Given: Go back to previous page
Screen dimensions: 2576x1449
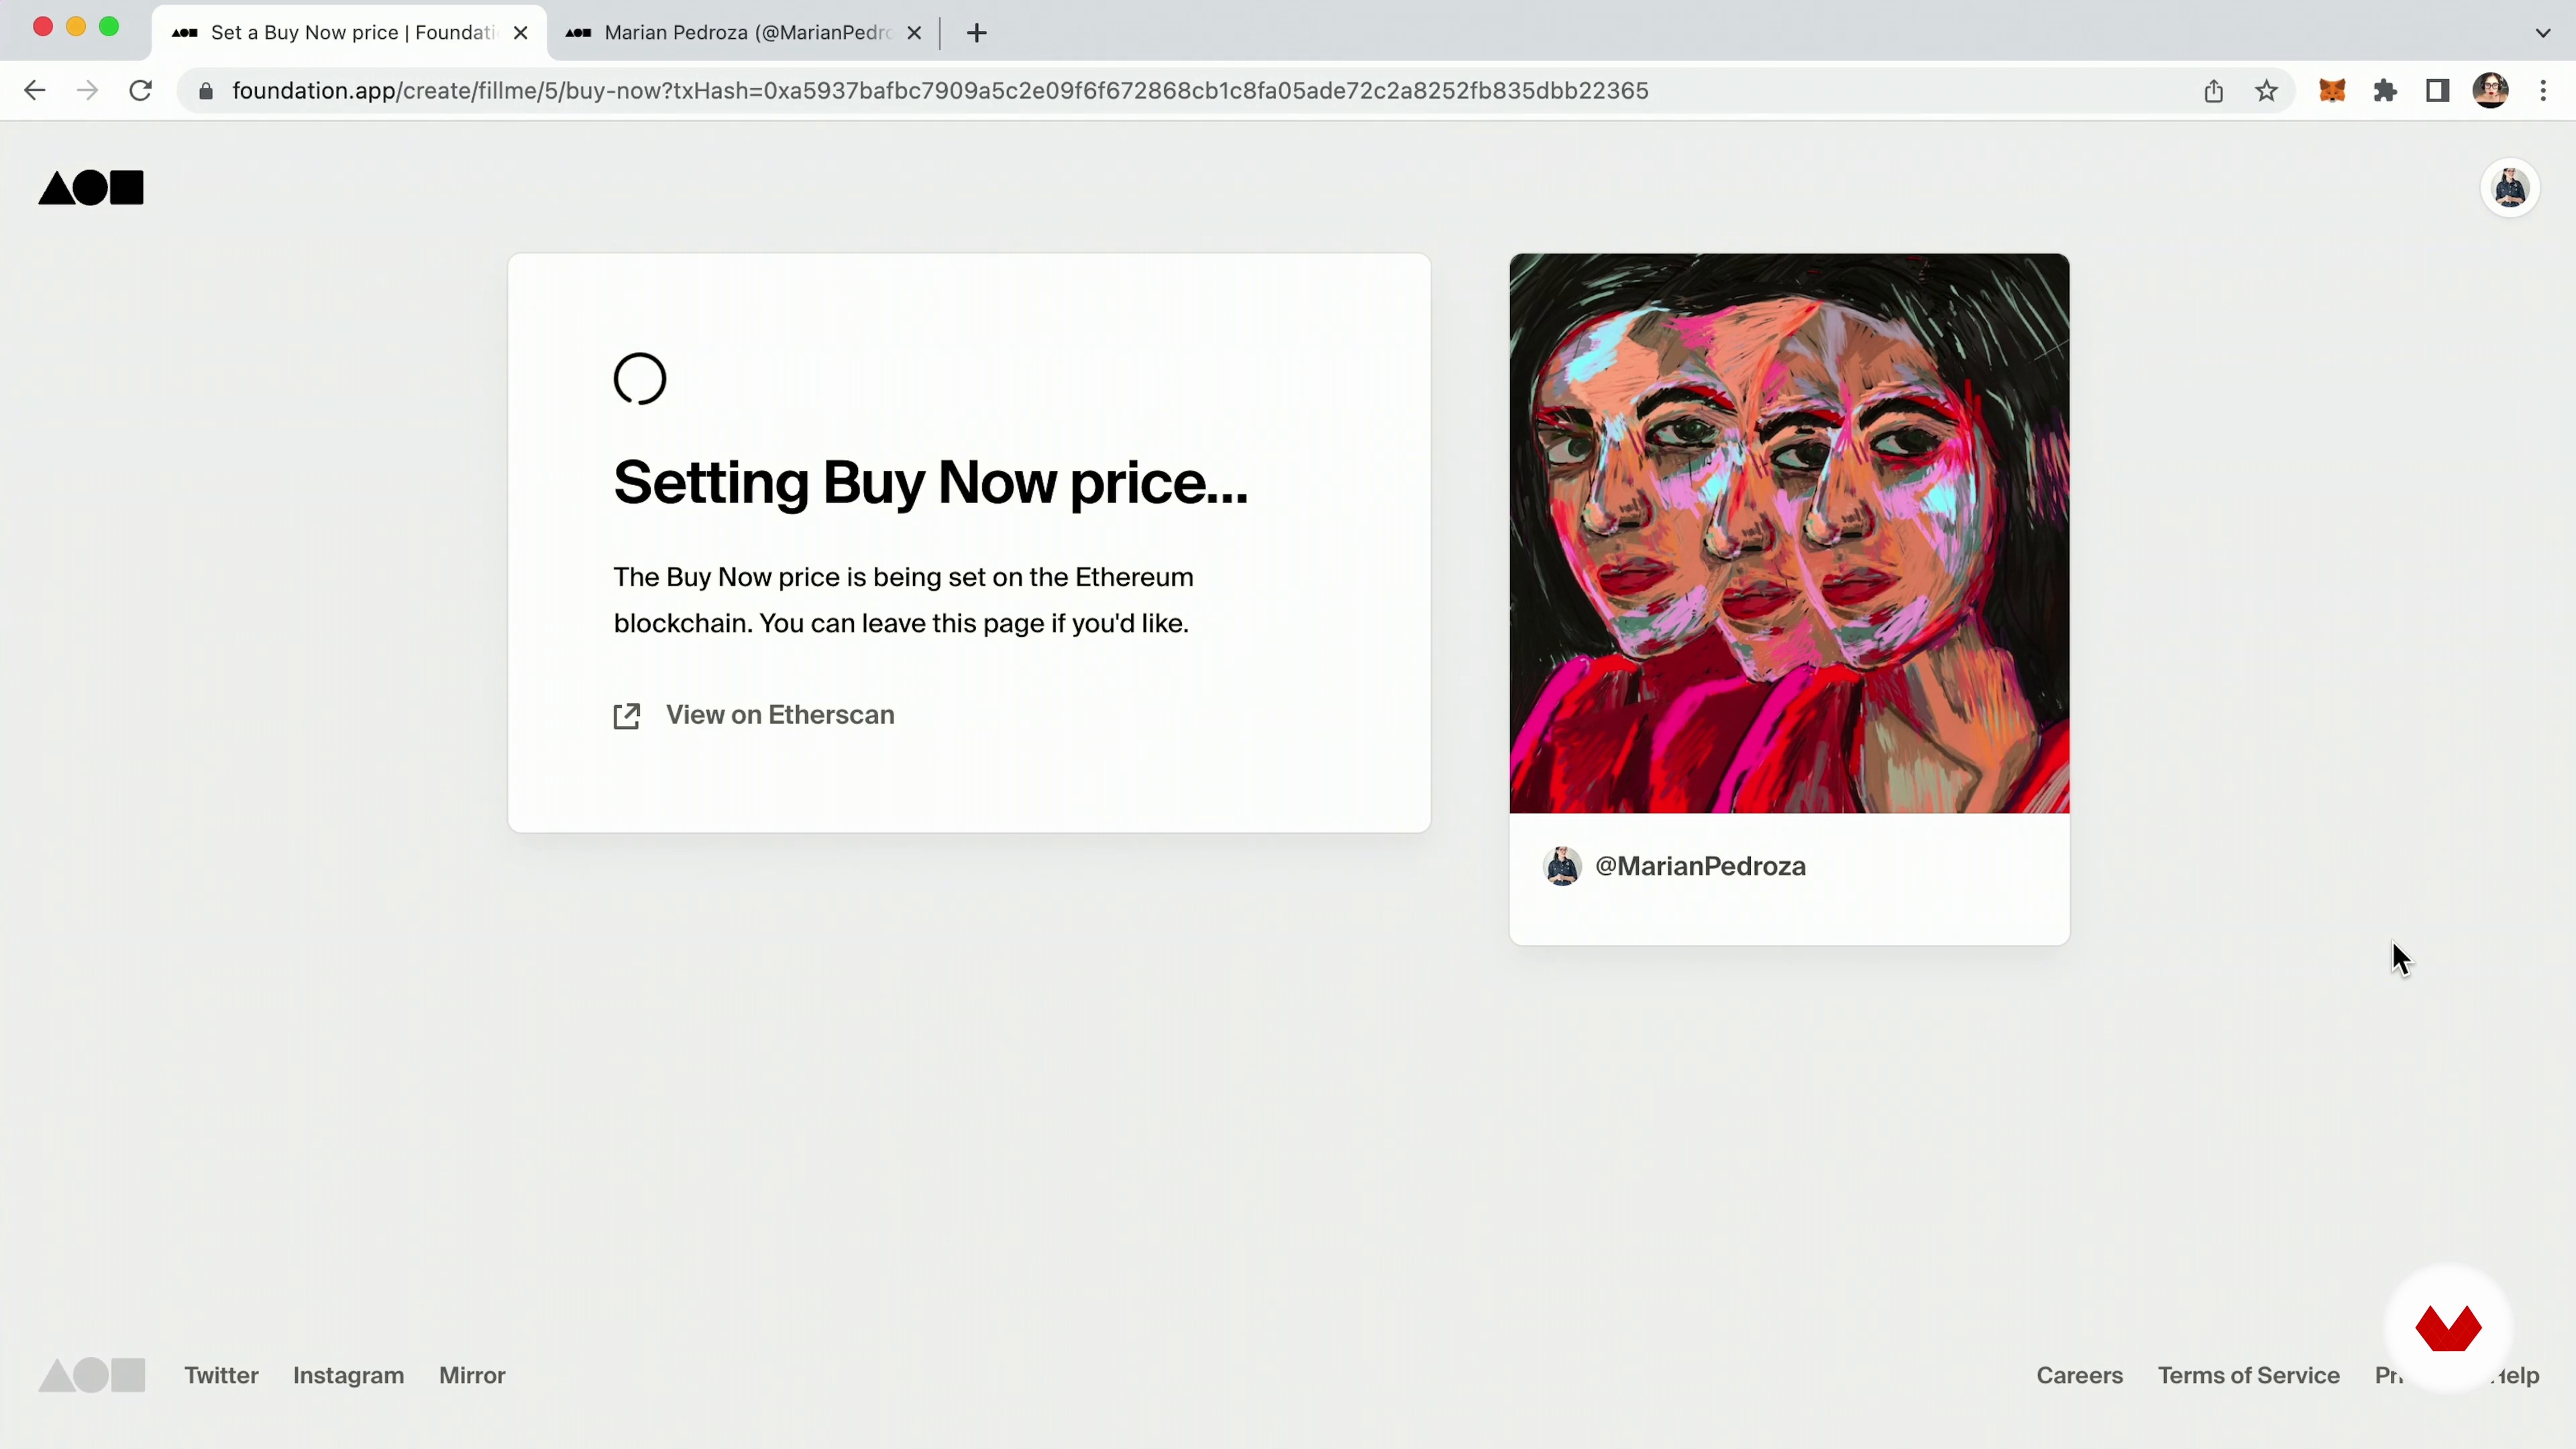Looking at the screenshot, I should point(35,91).
